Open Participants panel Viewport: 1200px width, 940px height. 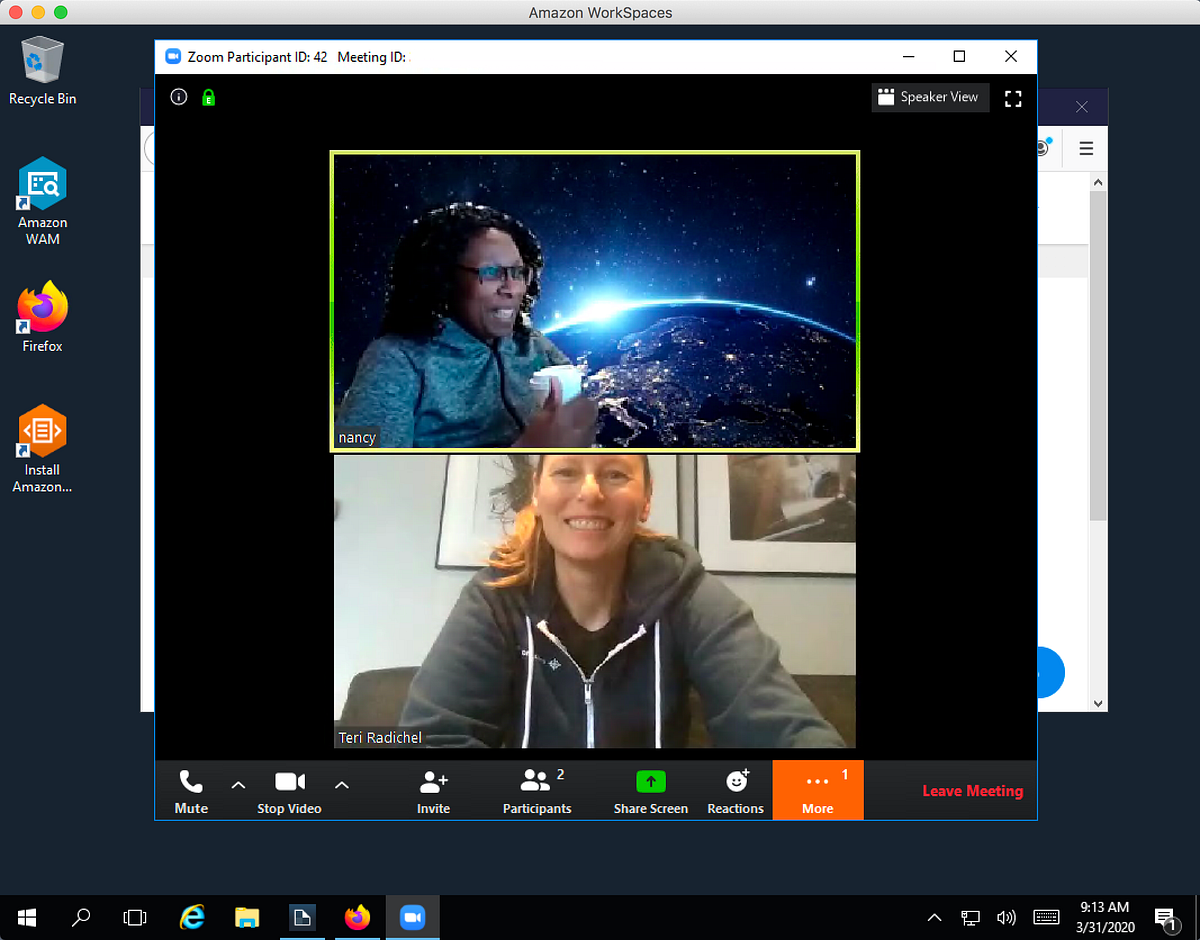tap(537, 790)
